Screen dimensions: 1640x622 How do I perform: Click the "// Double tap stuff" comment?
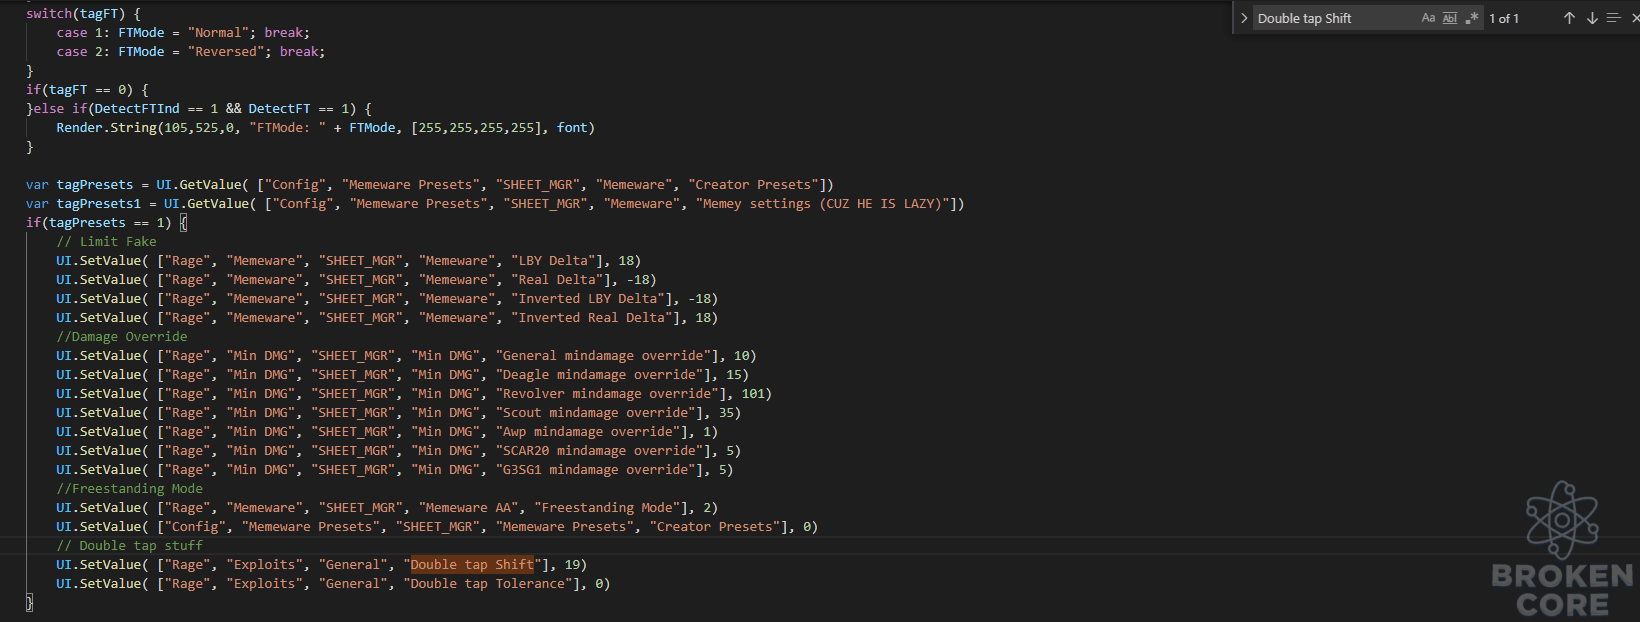pyautogui.click(x=129, y=546)
